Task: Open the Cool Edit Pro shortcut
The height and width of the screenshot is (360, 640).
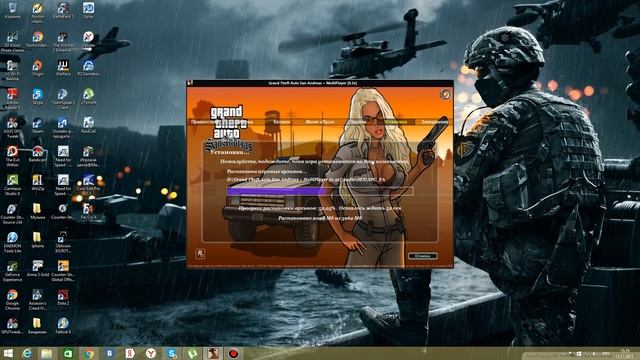Action: 88,182
